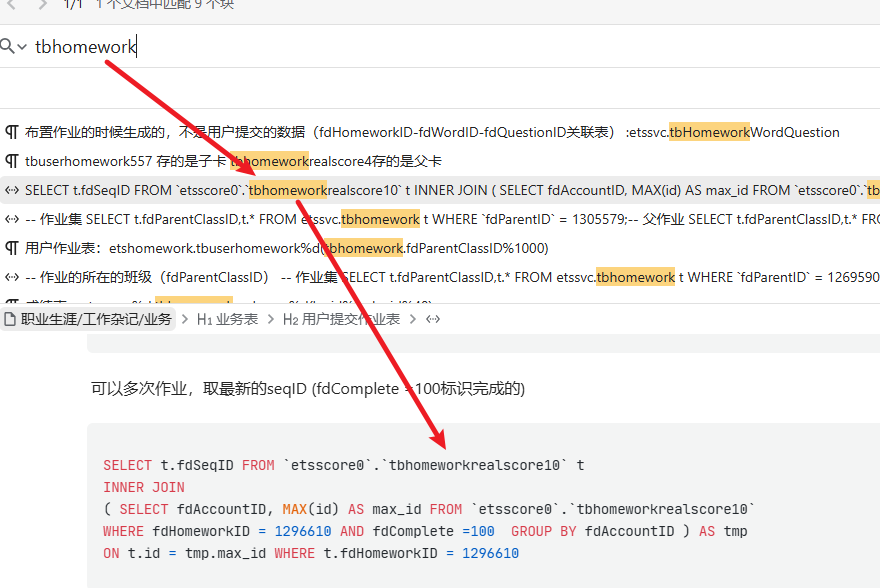
Task: Click paragraph icon of 用户作业表 result
Action: pos(12,249)
